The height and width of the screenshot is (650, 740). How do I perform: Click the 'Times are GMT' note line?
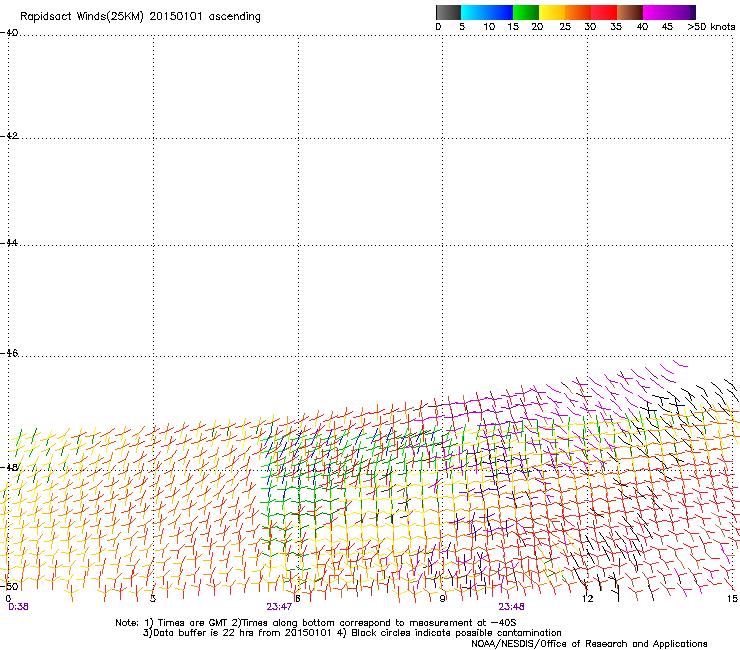tap(316, 623)
